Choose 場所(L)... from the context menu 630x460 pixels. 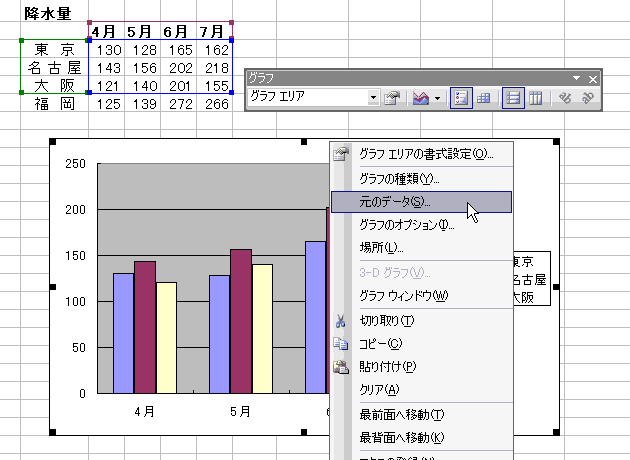tap(421, 247)
